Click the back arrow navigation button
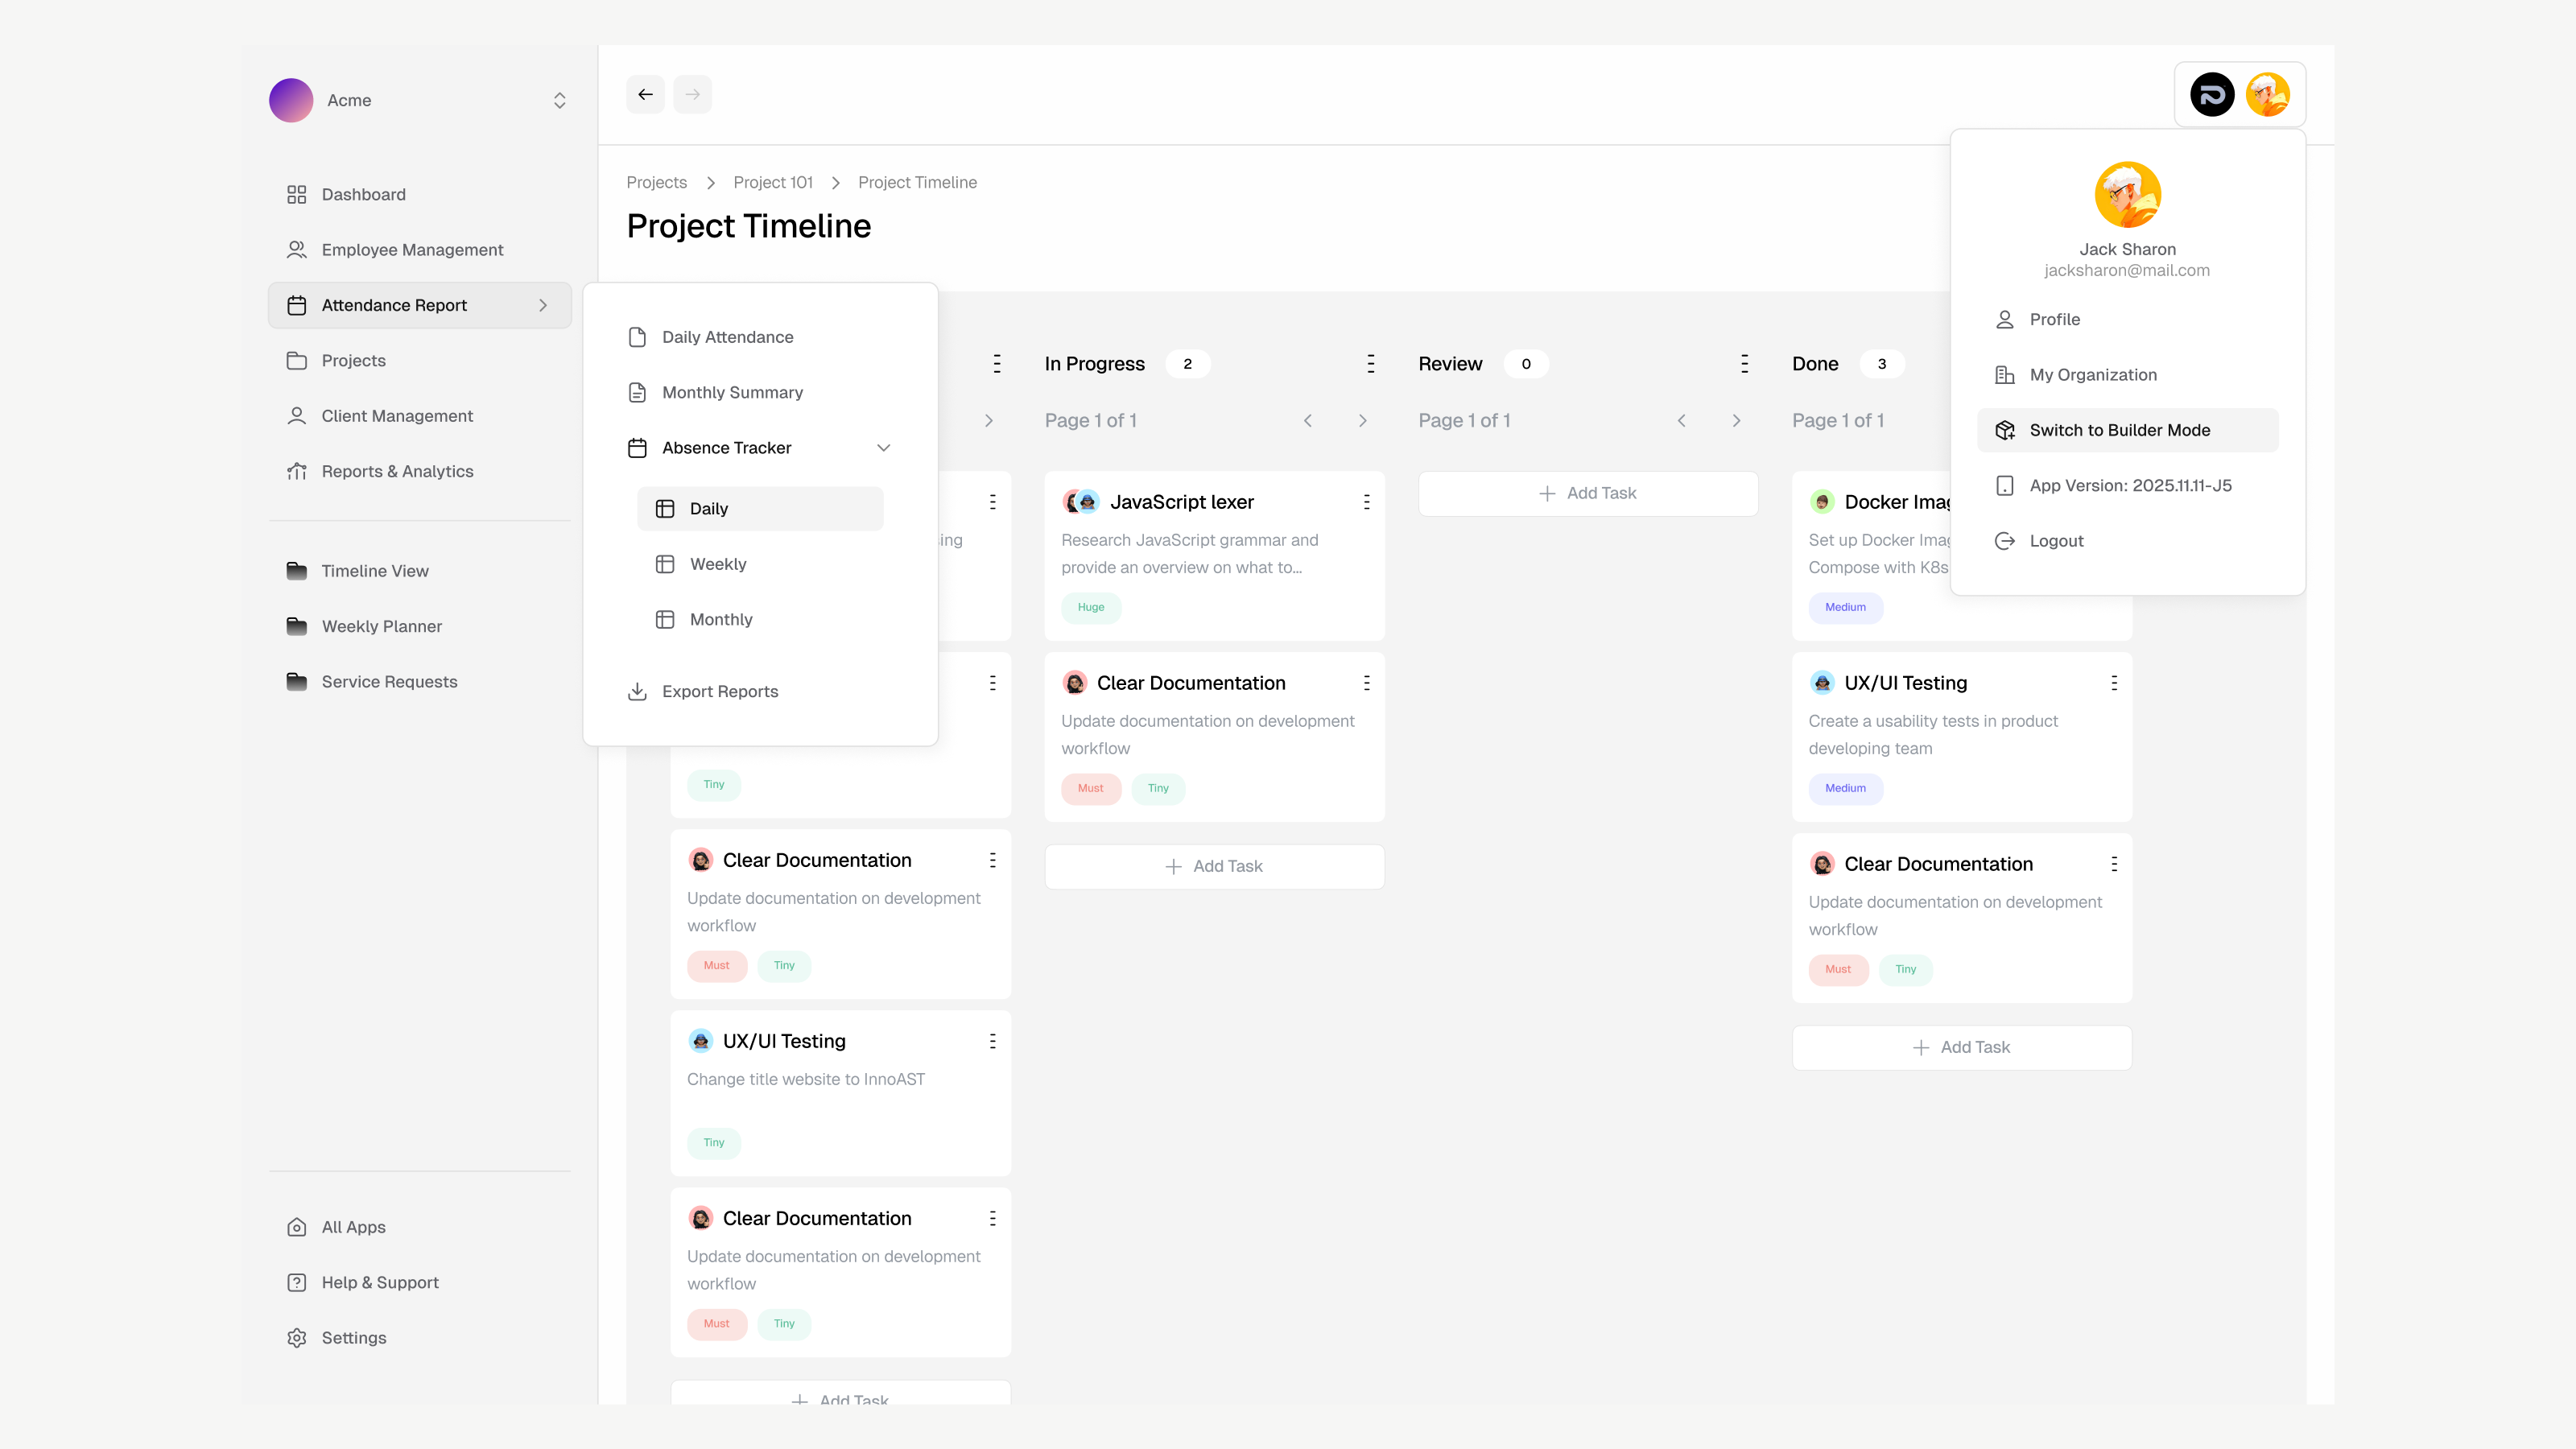This screenshot has height=1449, width=2576. [645, 95]
